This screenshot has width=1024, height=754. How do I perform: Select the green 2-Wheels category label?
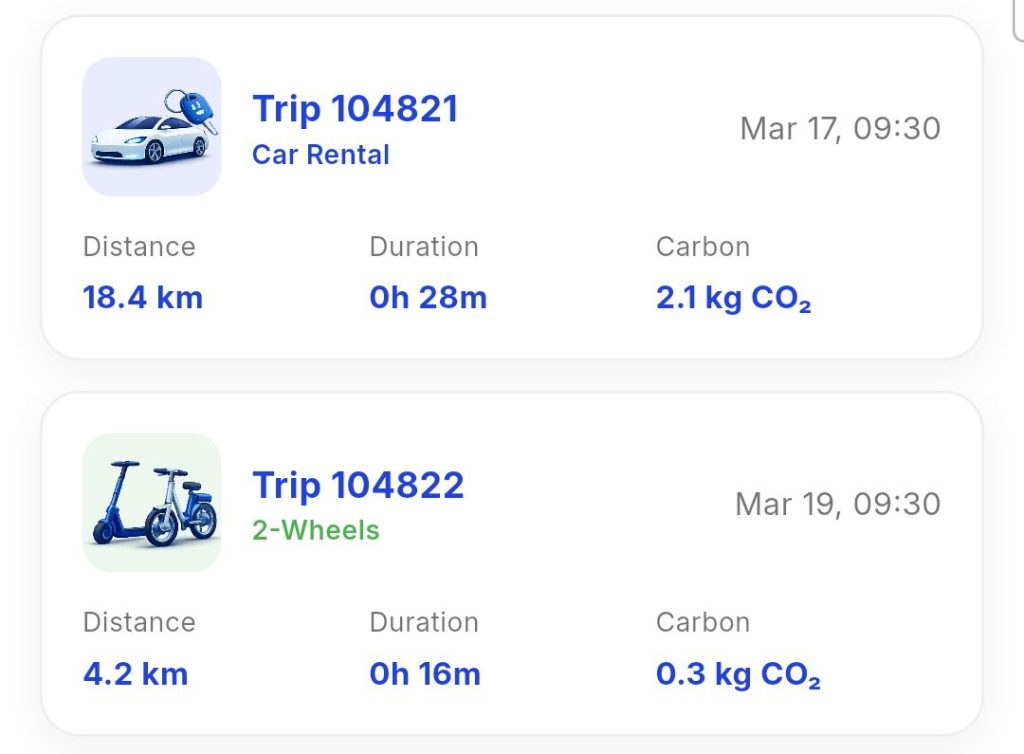pos(316,530)
